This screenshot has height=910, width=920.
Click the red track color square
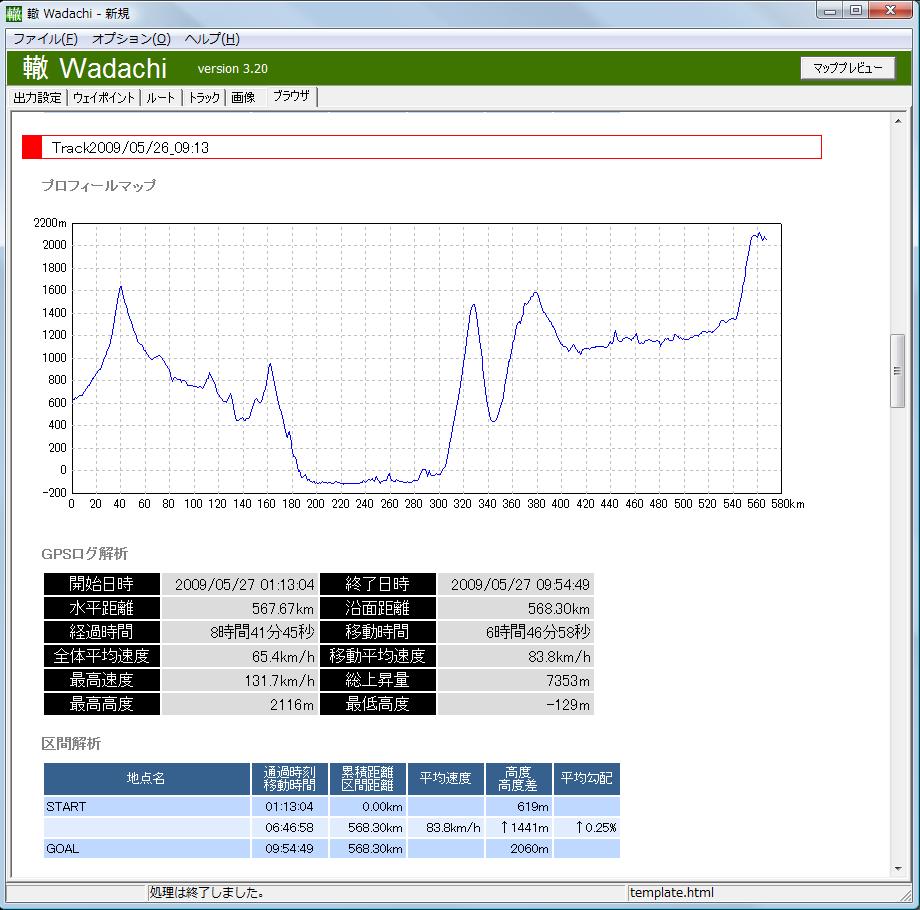pos(32,147)
